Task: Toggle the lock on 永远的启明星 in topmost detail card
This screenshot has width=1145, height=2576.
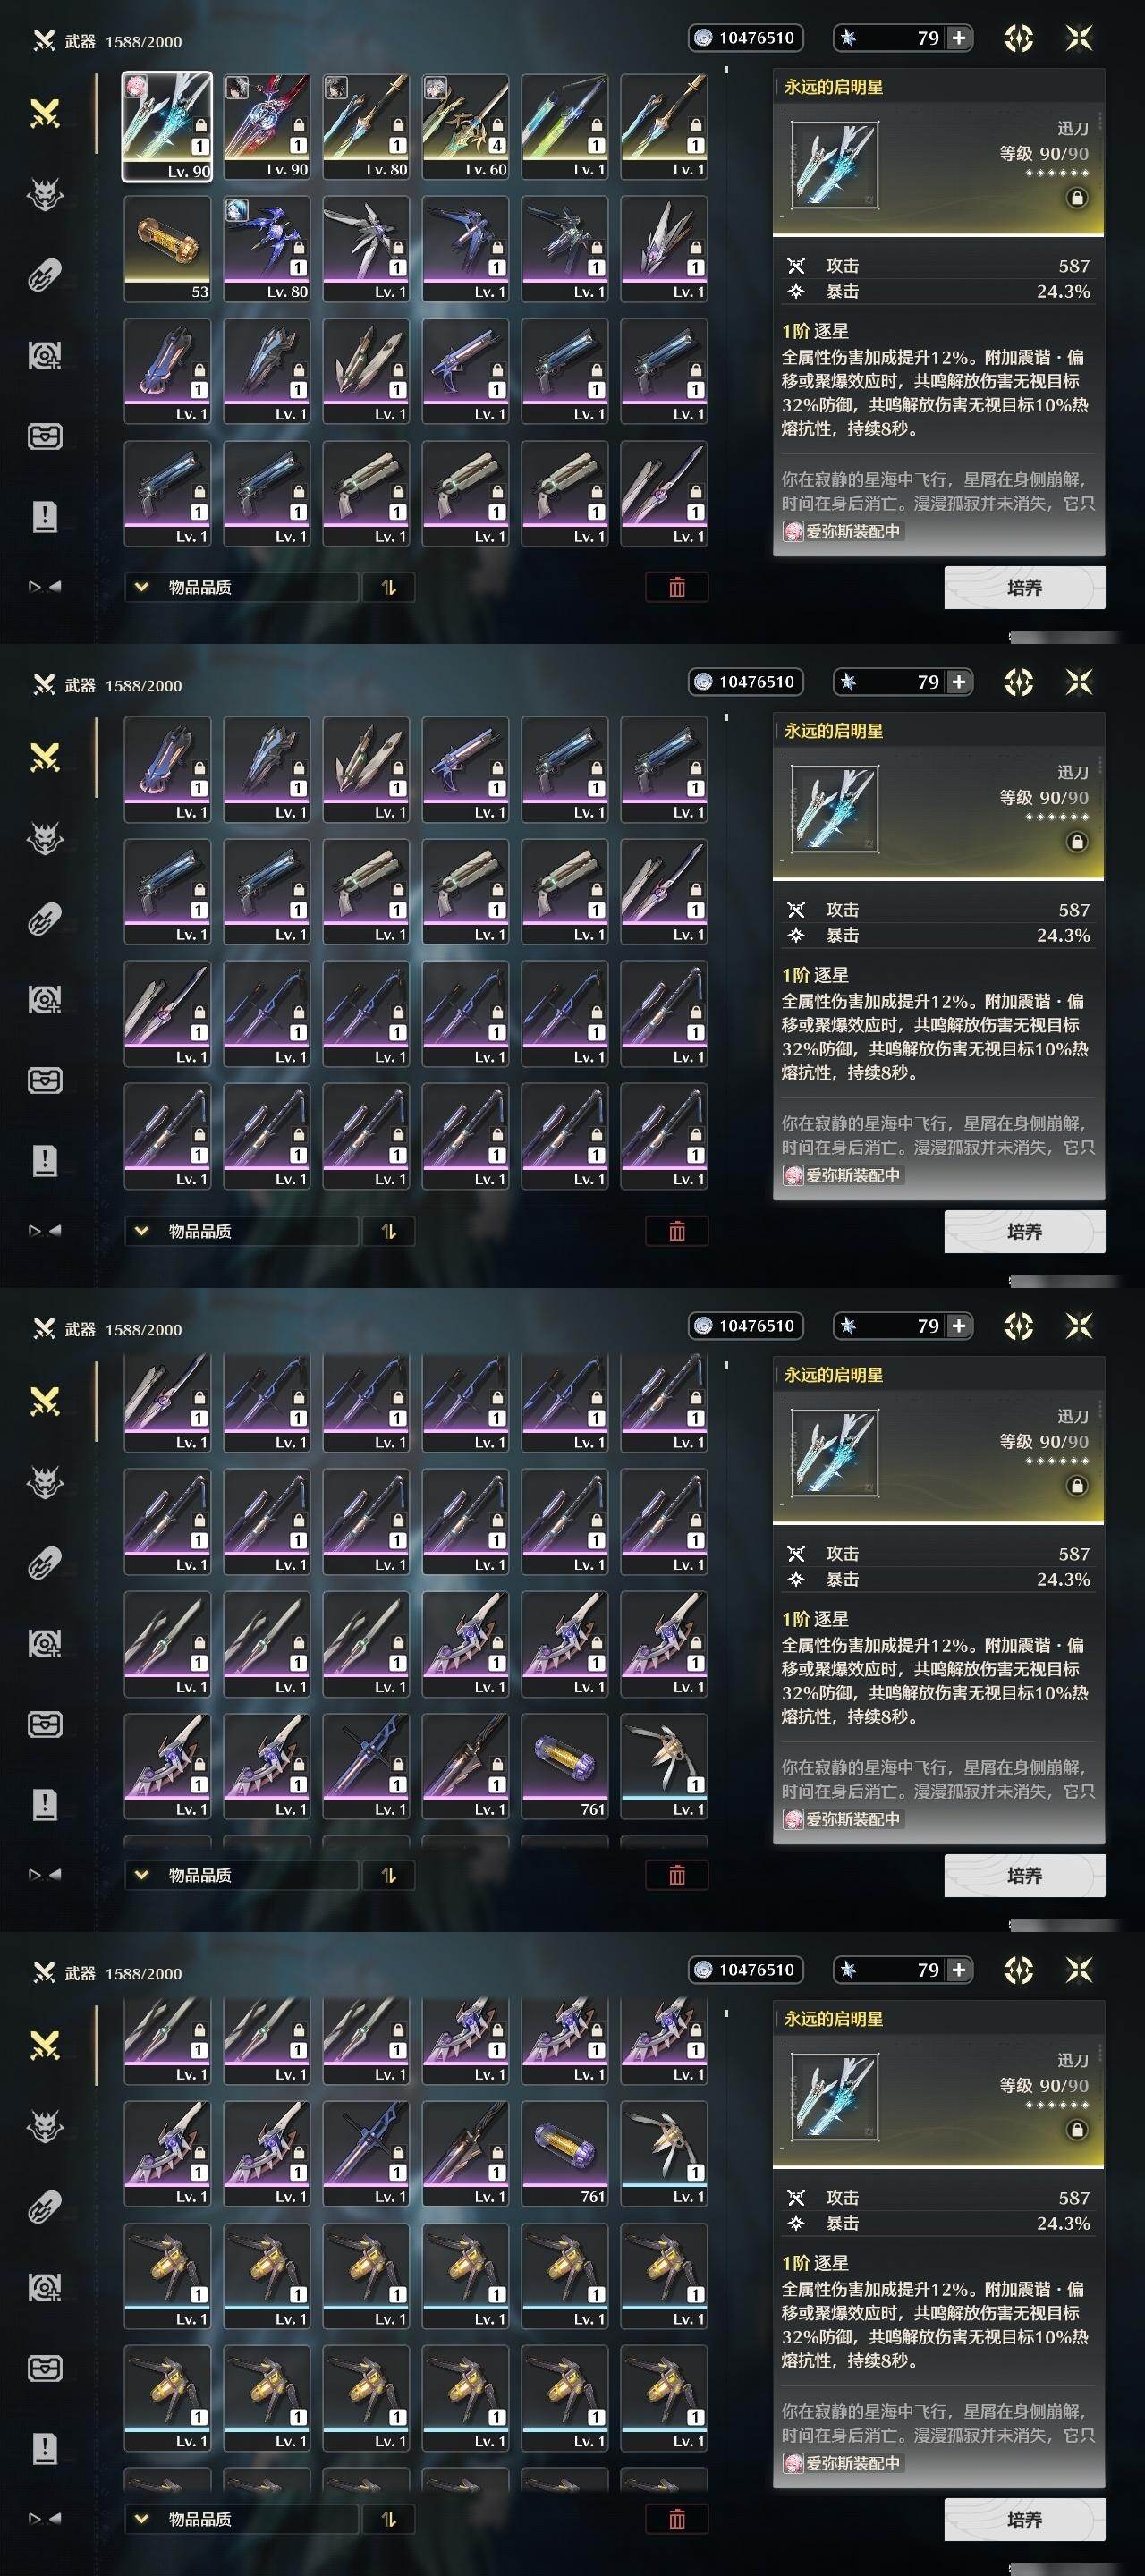Action: [1077, 198]
